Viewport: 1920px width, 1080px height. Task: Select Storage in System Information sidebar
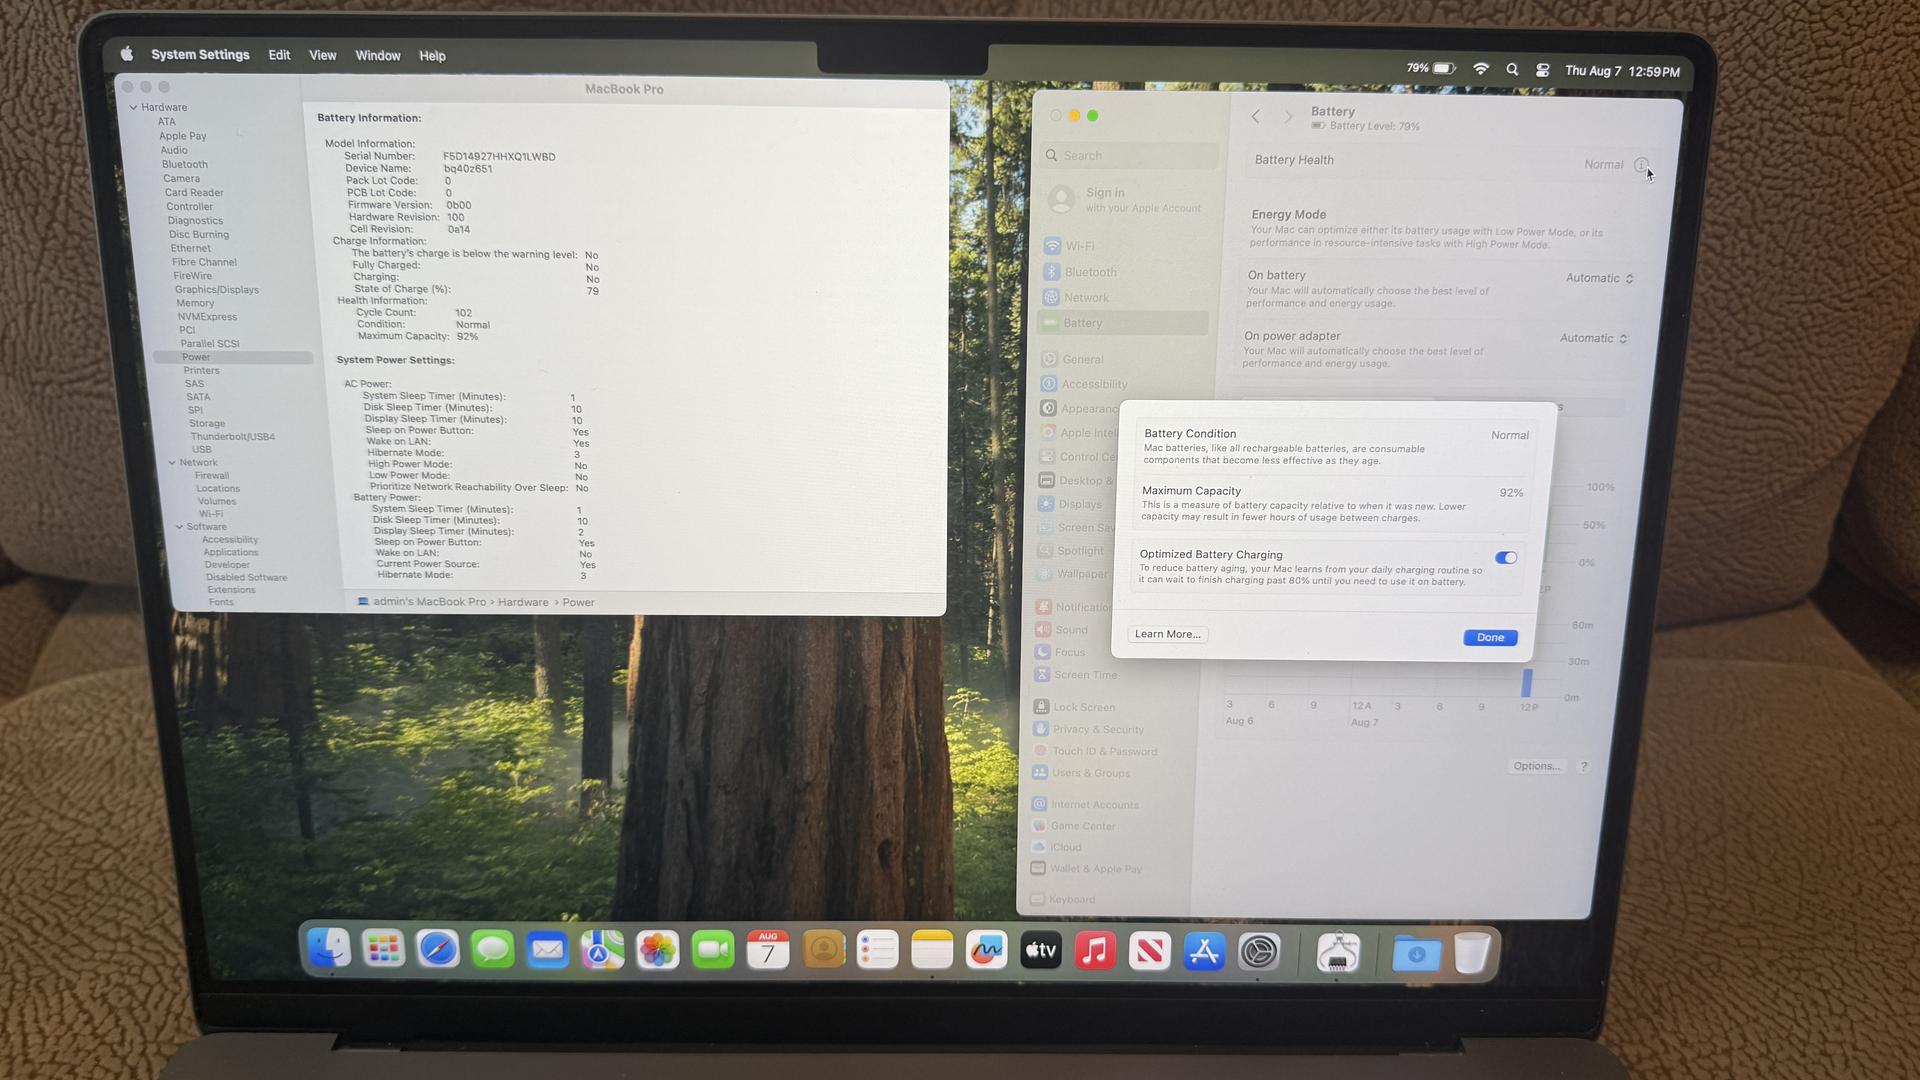coord(207,424)
